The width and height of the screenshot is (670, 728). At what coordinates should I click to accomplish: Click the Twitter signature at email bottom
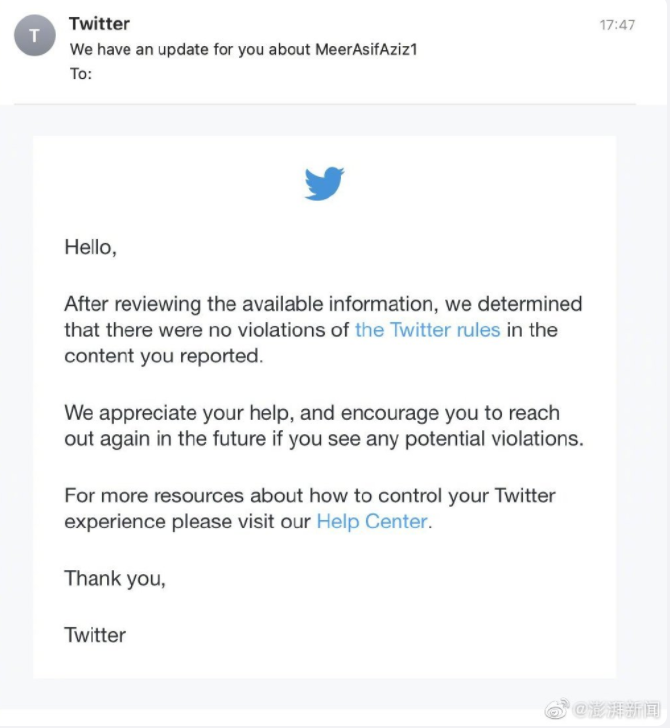tap(95, 634)
